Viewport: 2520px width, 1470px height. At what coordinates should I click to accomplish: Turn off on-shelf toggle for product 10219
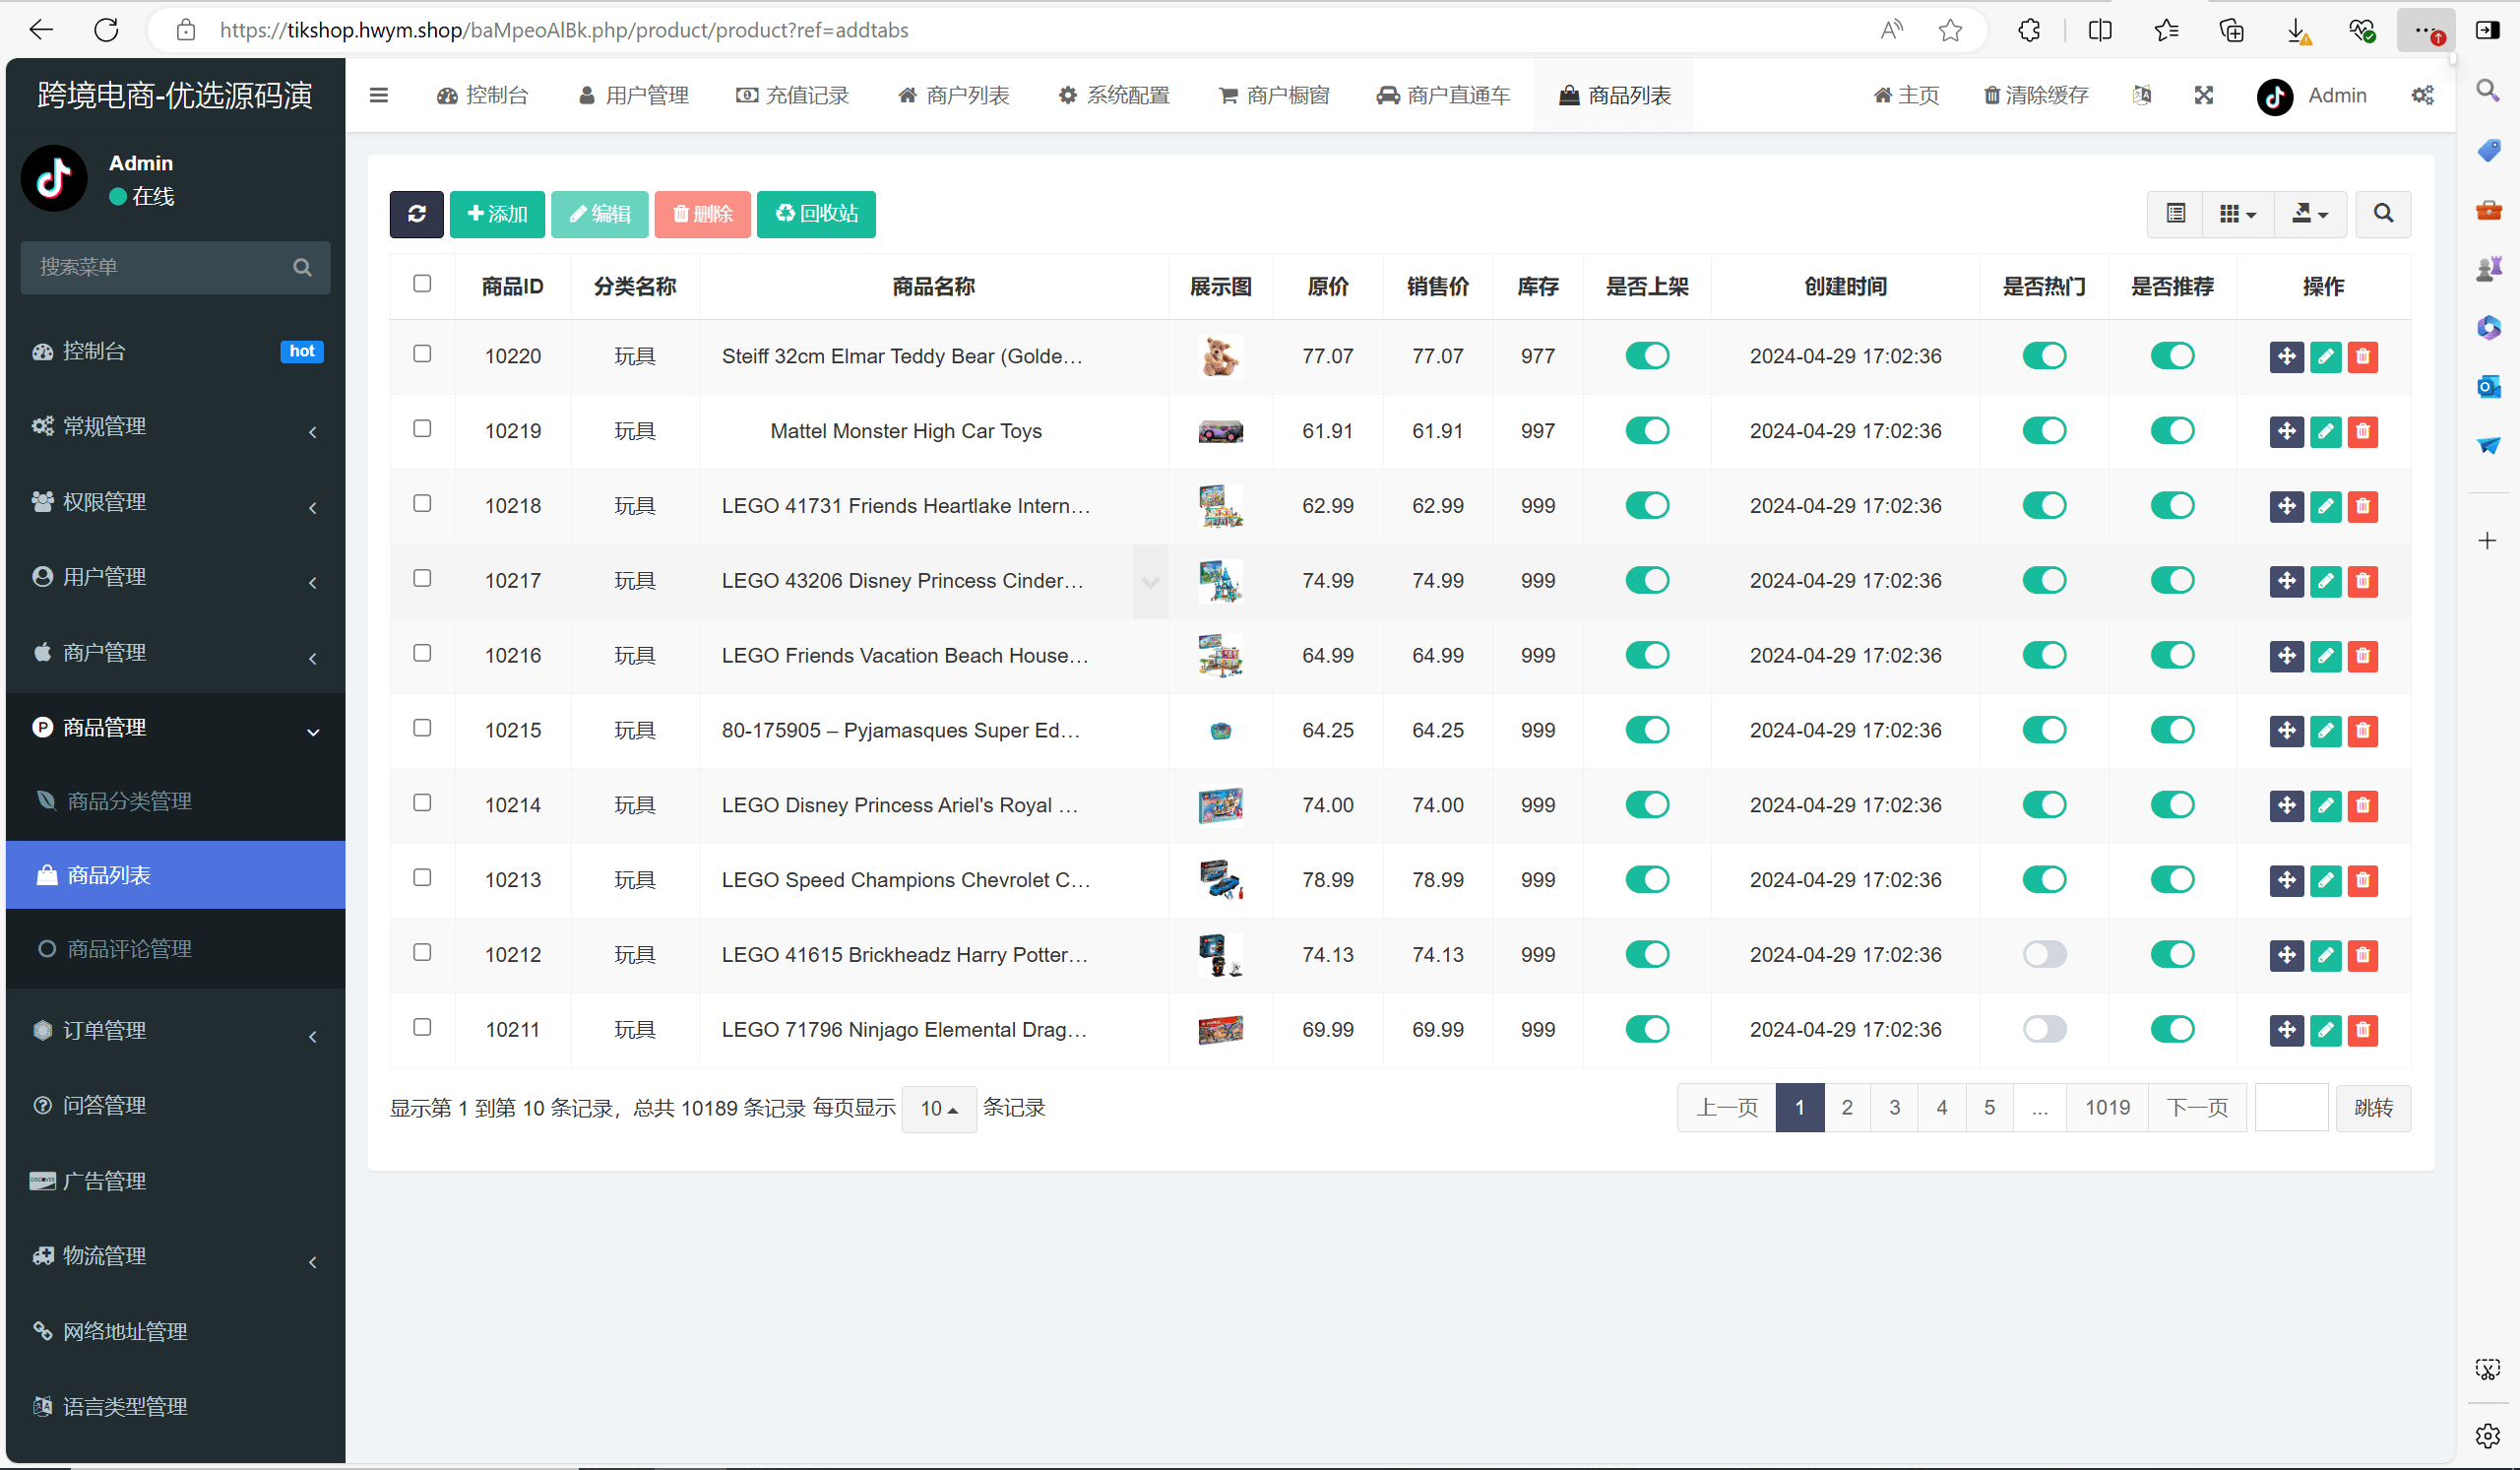tap(1647, 431)
